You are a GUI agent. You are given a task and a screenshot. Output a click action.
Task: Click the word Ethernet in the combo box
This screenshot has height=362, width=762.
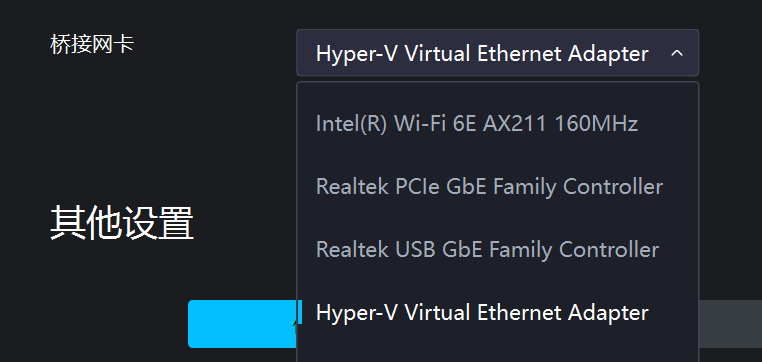tap(519, 53)
